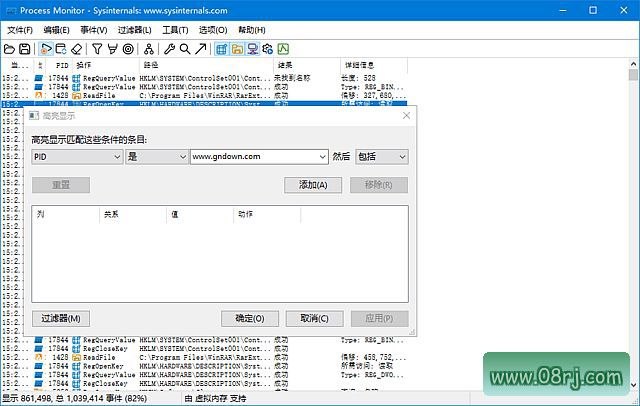Viewport: 640px width, 406px height.
Task: Confirm with the 确定(O) button
Action: click(250, 318)
